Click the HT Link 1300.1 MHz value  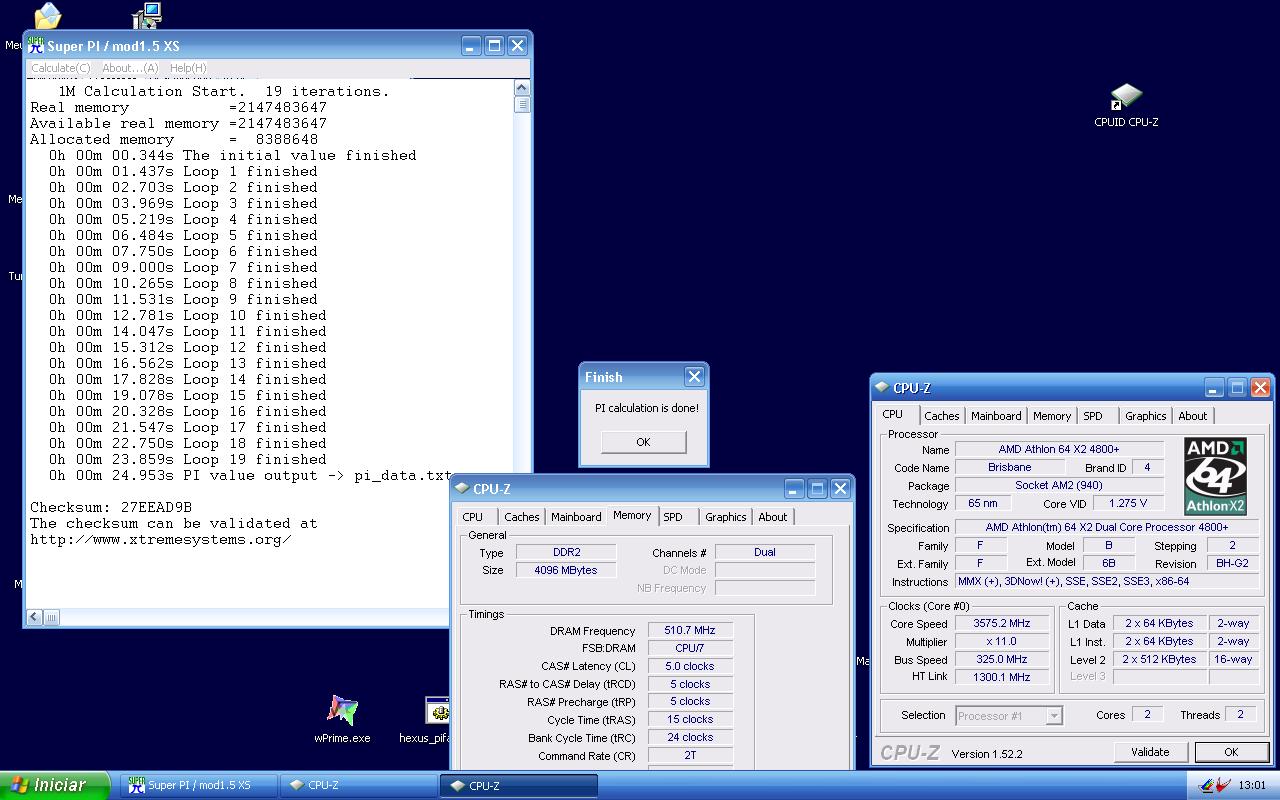coord(1001,677)
